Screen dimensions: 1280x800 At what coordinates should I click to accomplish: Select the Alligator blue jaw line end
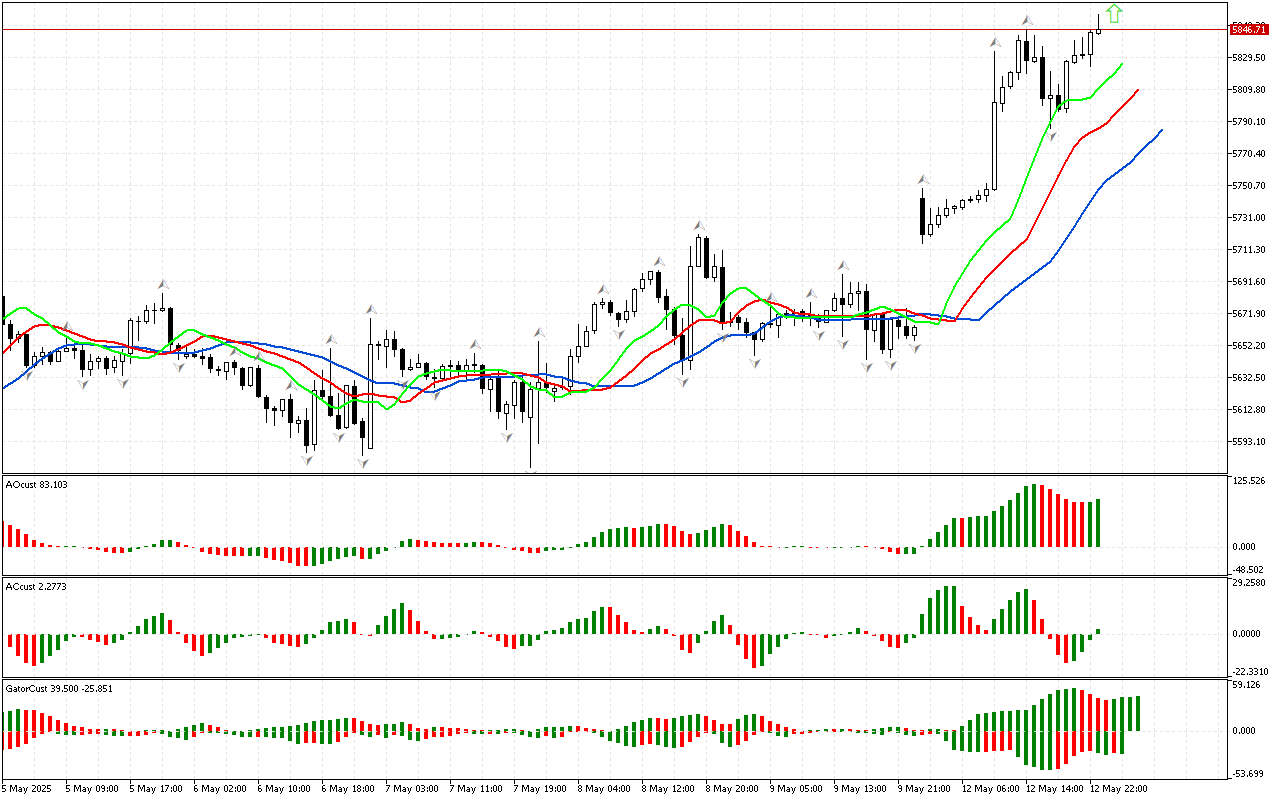1160,130
